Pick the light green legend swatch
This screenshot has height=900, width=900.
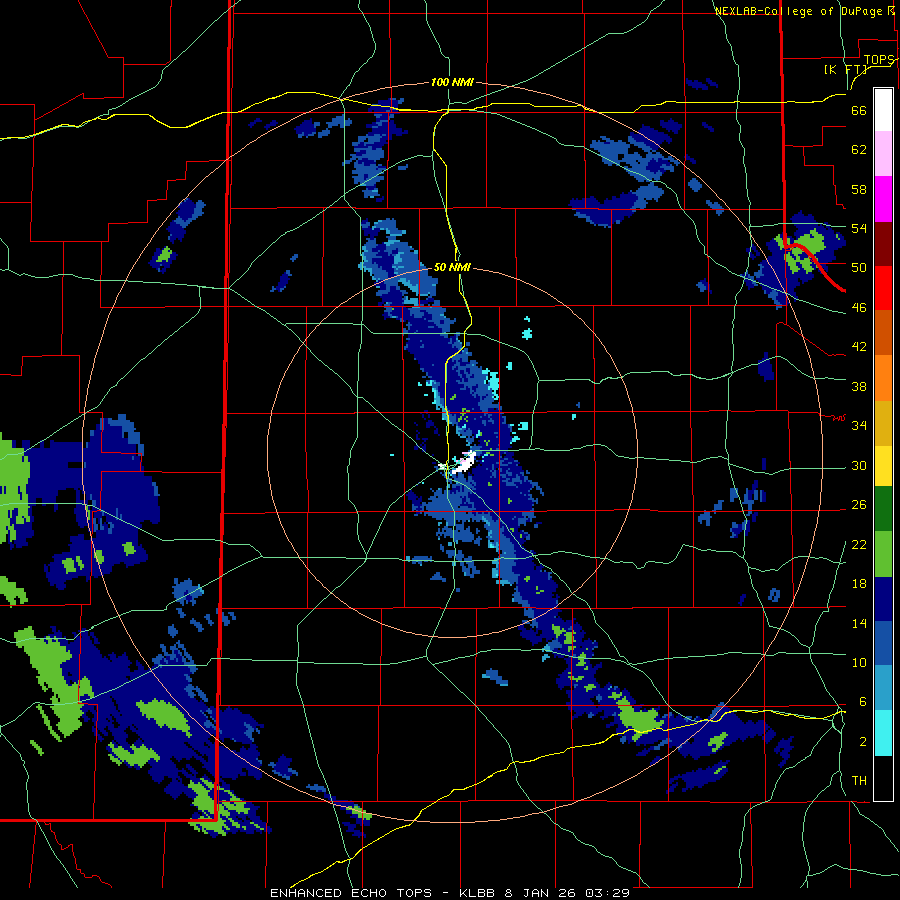coord(883,554)
